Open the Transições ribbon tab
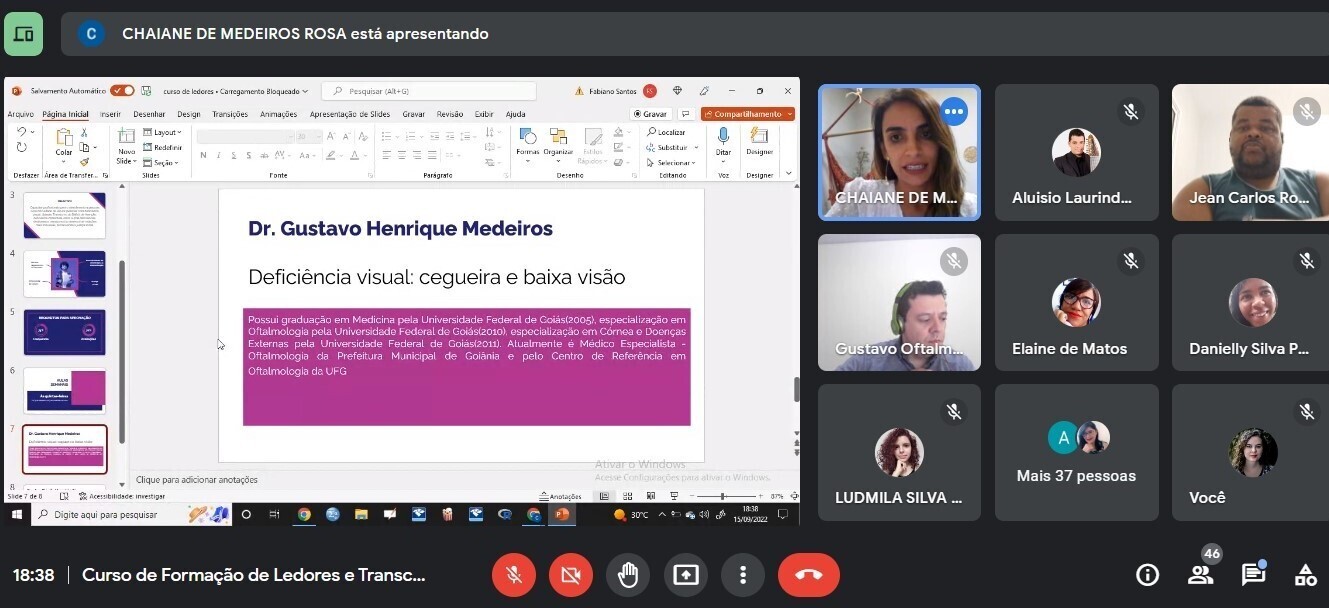Image resolution: width=1329 pixels, height=608 pixels. [x=230, y=114]
